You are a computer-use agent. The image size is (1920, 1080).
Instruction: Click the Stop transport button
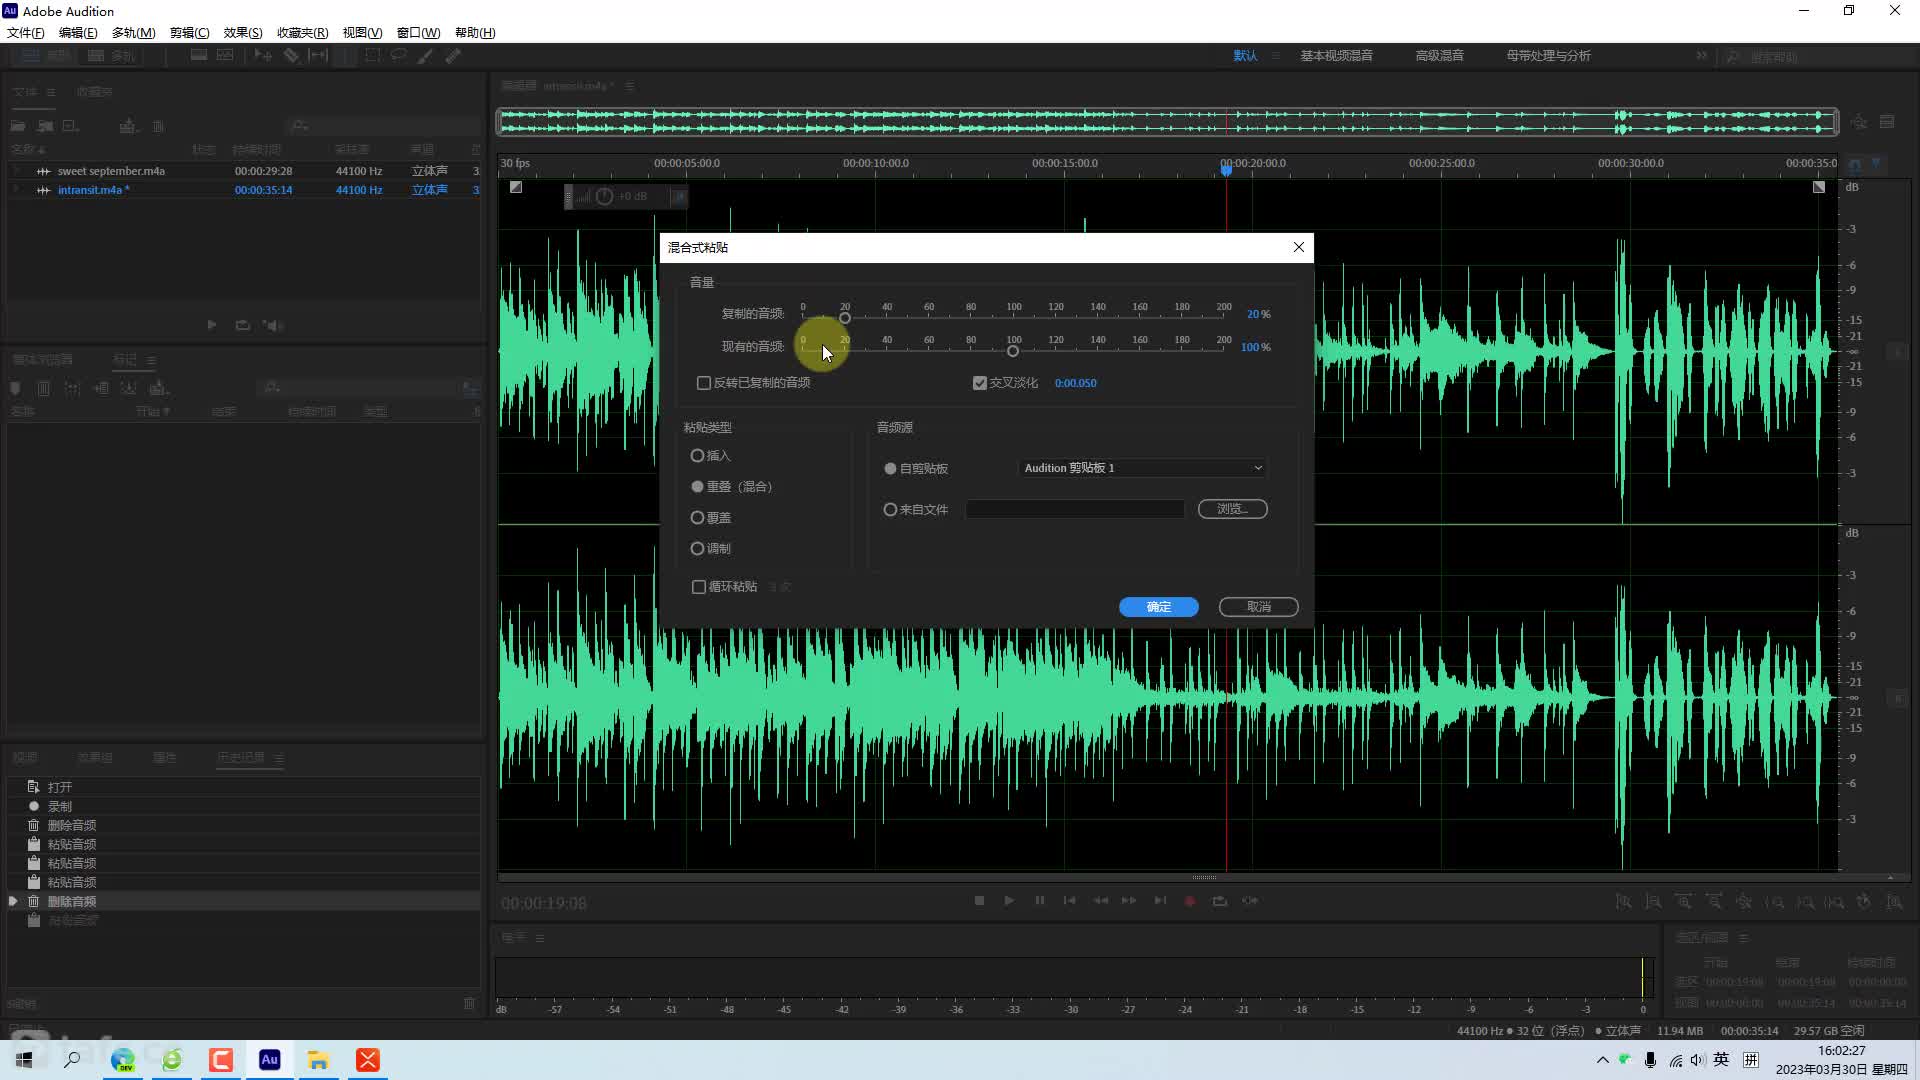[980, 901]
